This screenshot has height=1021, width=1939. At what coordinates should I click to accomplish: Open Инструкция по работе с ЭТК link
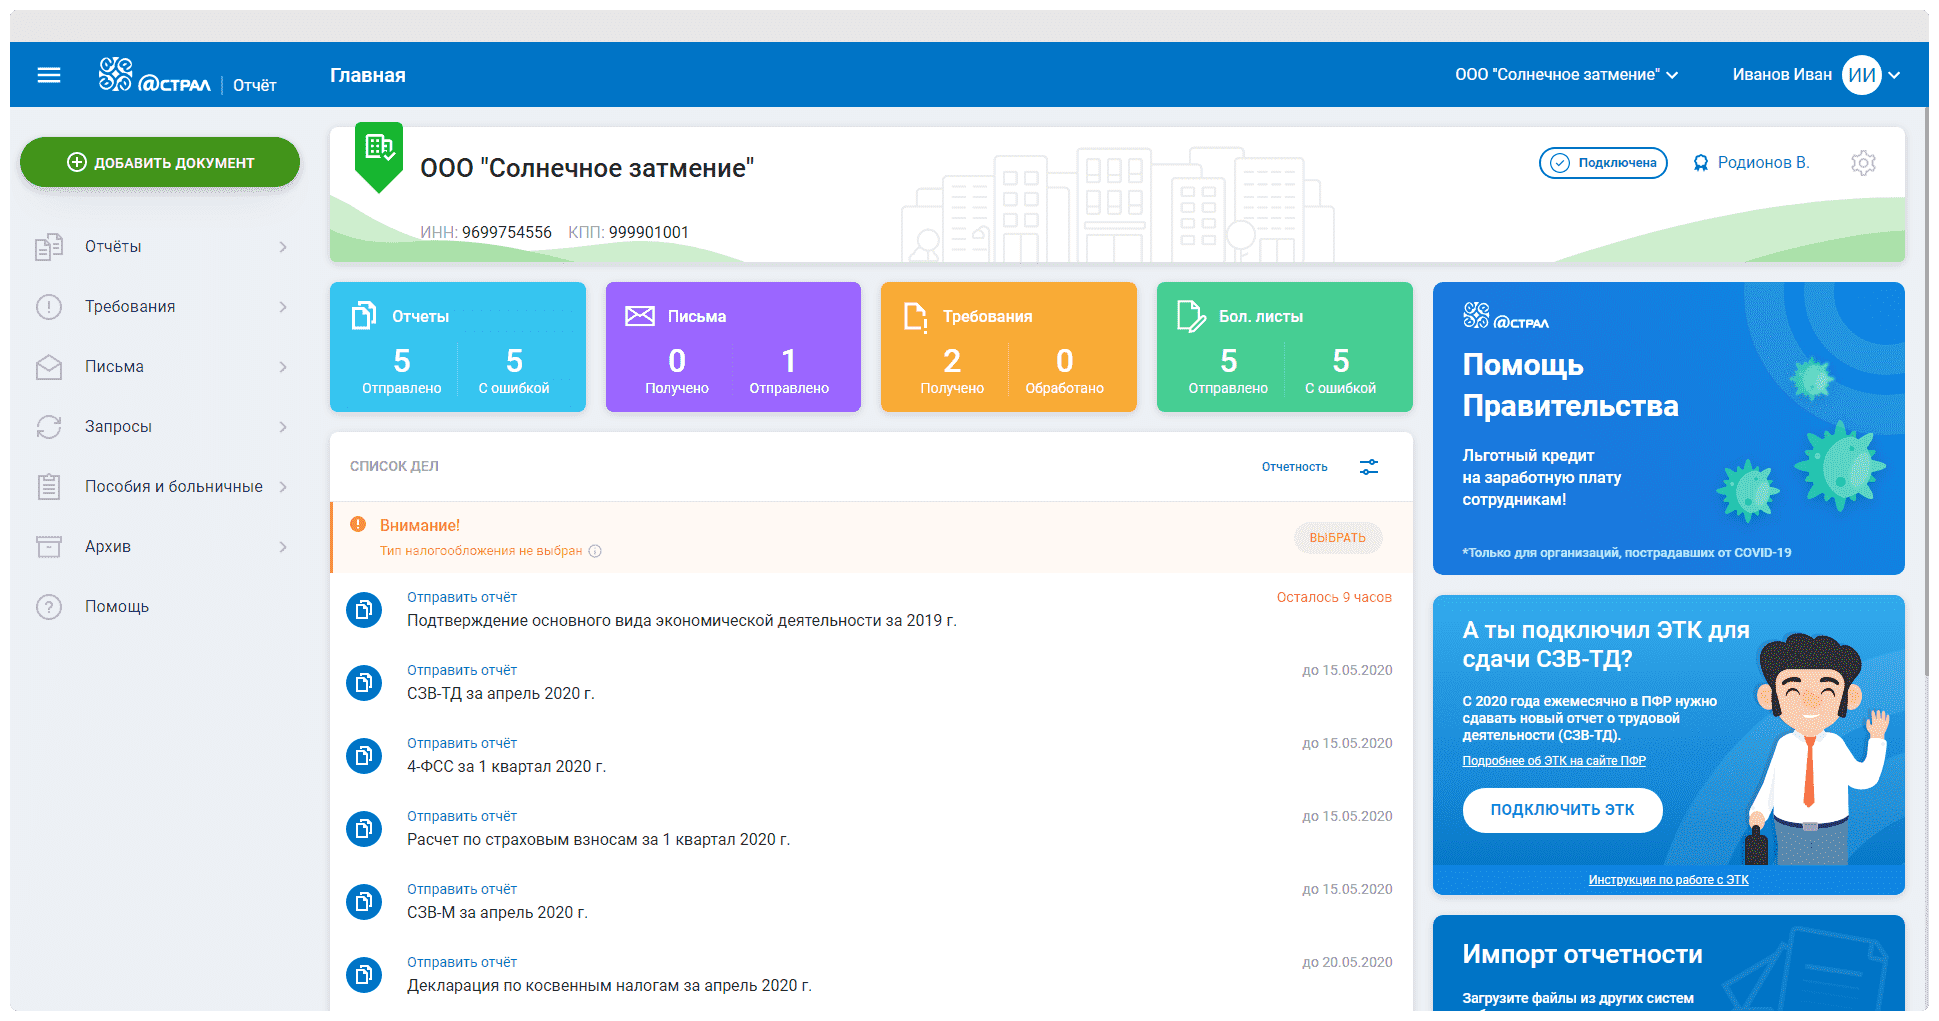click(1668, 880)
